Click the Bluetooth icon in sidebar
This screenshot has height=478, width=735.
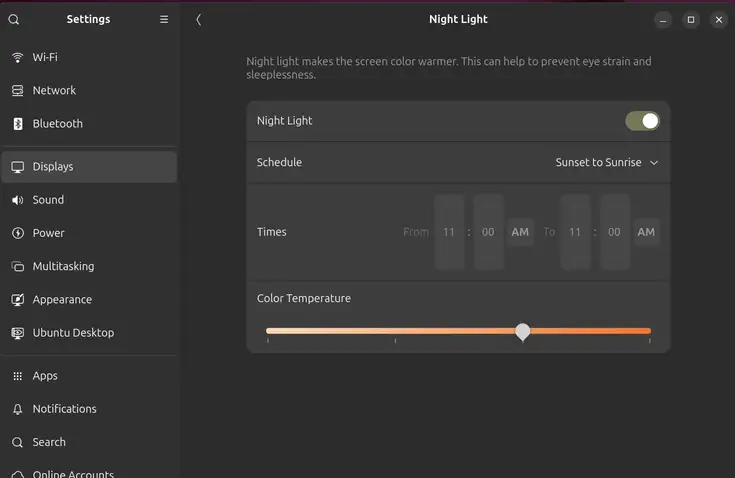click(18, 124)
